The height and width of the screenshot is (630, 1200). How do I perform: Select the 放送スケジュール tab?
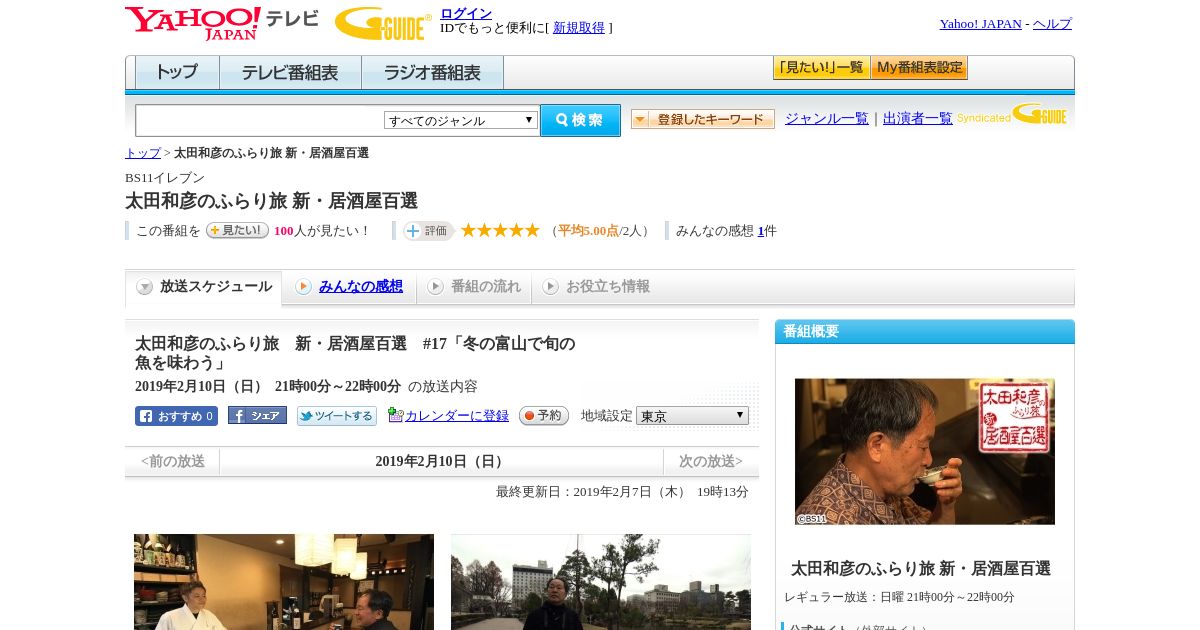[203, 287]
